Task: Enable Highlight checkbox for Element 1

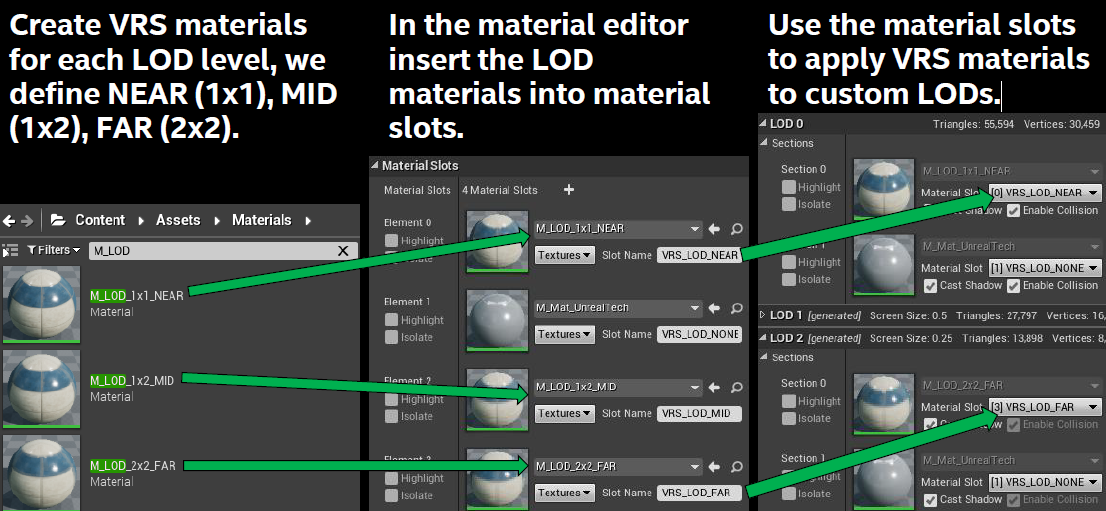Action: [391, 320]
